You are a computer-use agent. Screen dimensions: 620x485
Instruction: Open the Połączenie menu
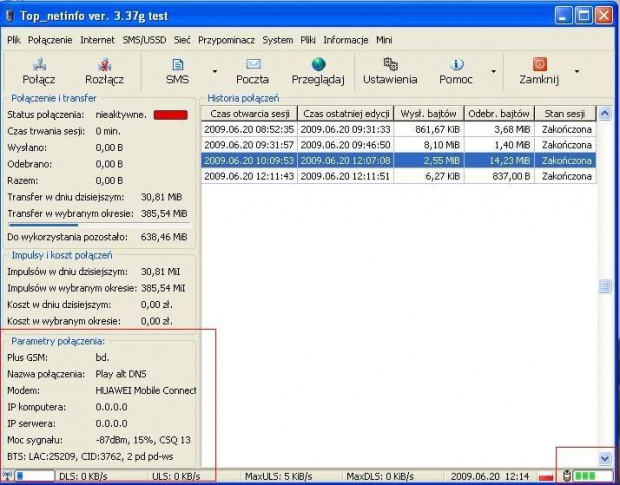[x=50, y=40]
